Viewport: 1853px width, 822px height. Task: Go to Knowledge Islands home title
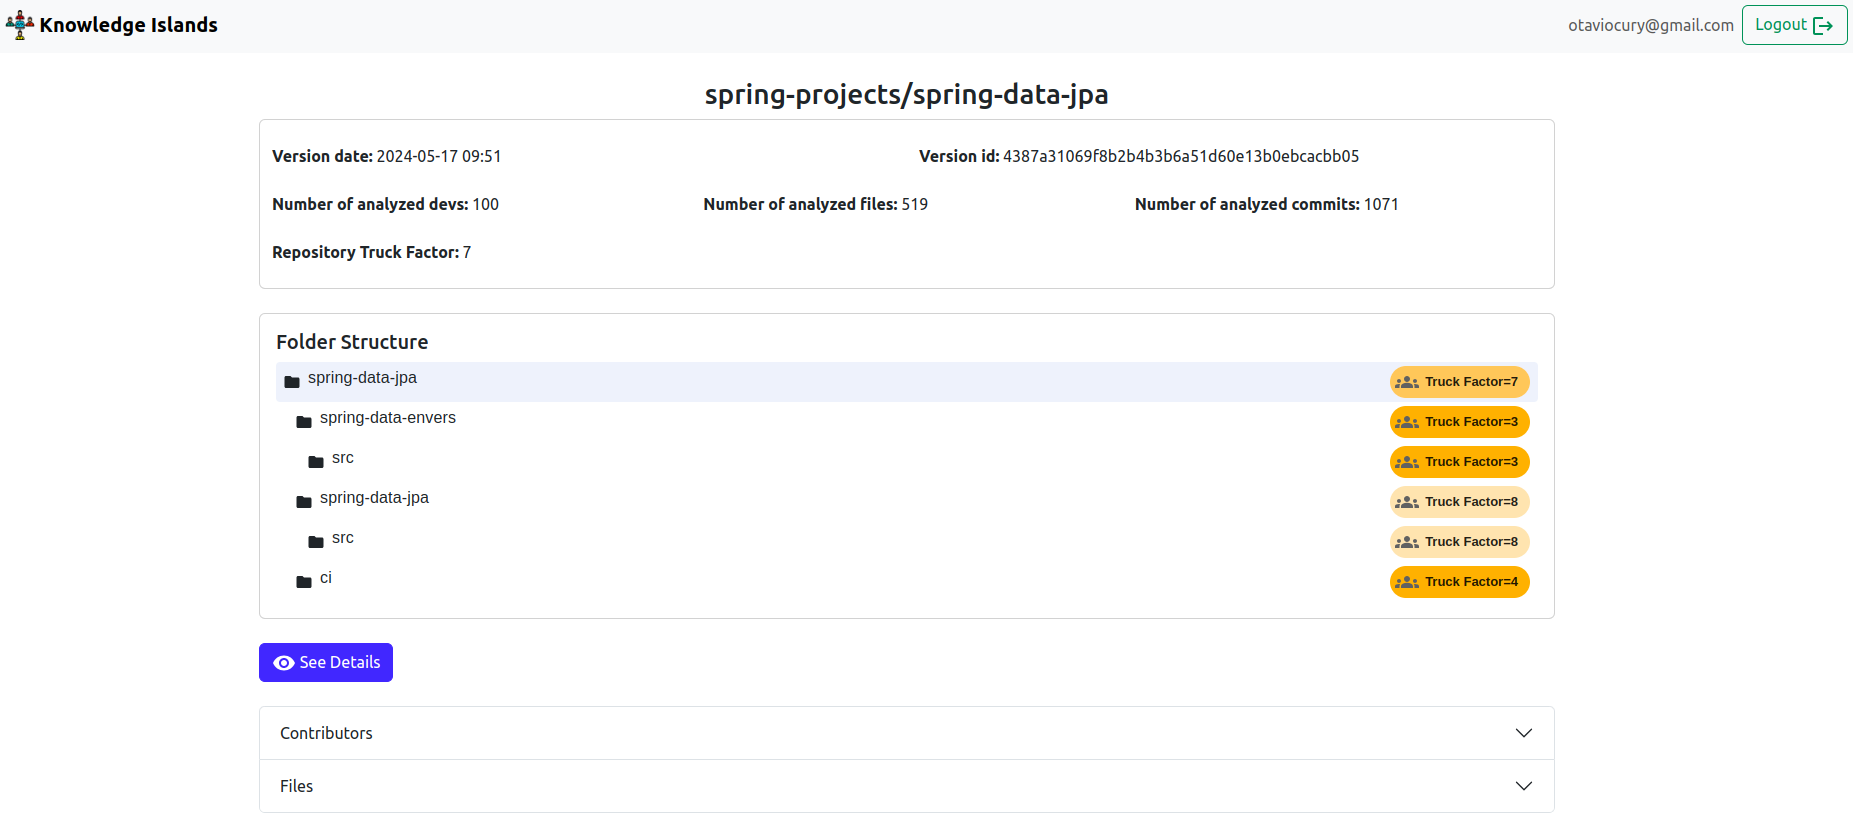coord(128,25)
